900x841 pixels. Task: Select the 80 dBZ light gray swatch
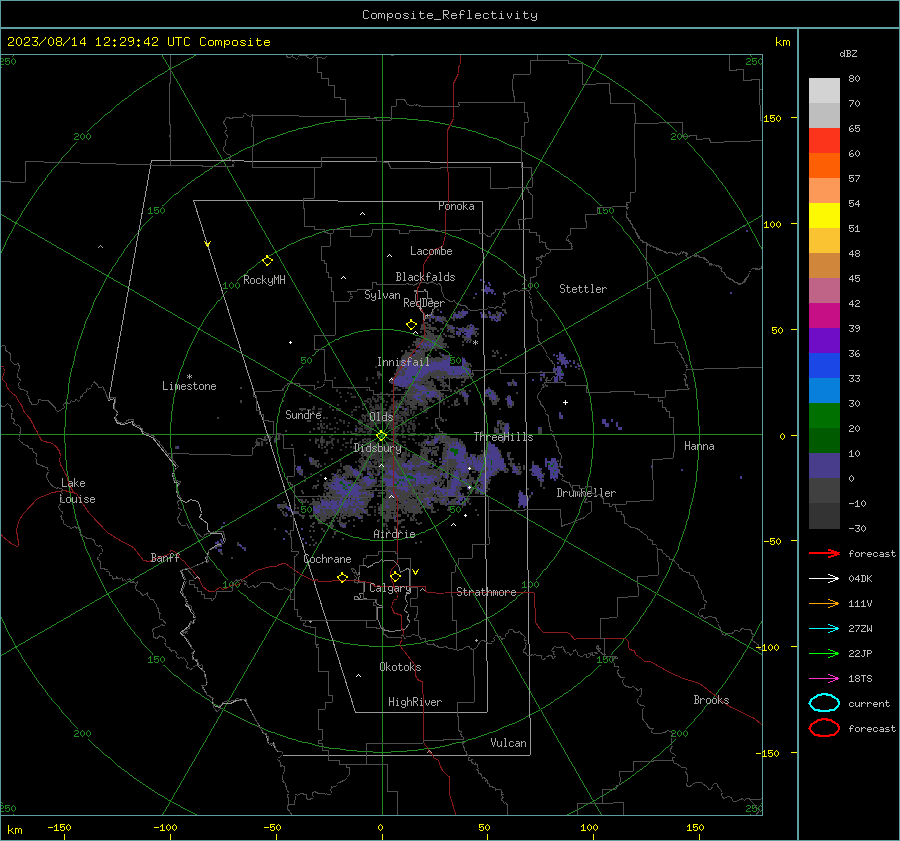[824, 90]
